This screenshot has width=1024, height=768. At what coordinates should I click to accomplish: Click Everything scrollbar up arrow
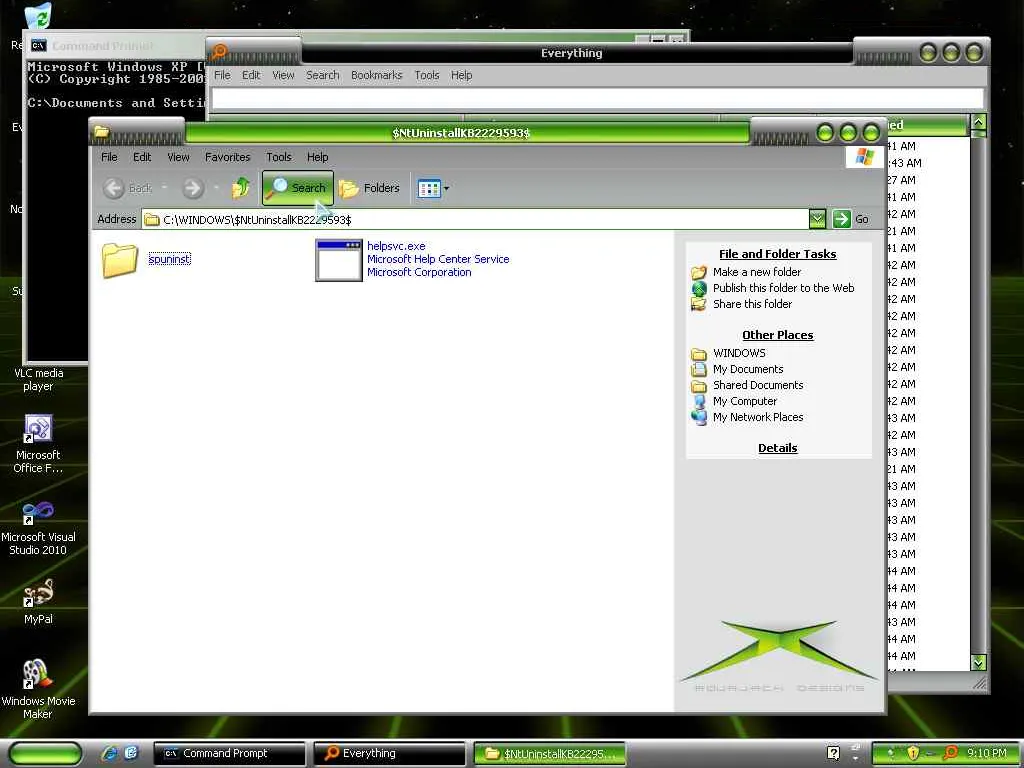point(978,123)
